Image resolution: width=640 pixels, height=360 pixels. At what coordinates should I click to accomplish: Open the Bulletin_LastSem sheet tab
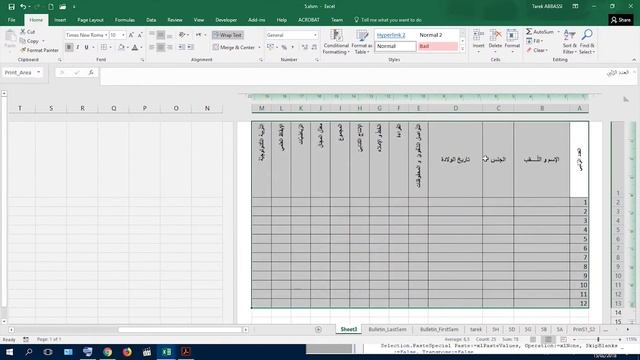pos(387,329)
